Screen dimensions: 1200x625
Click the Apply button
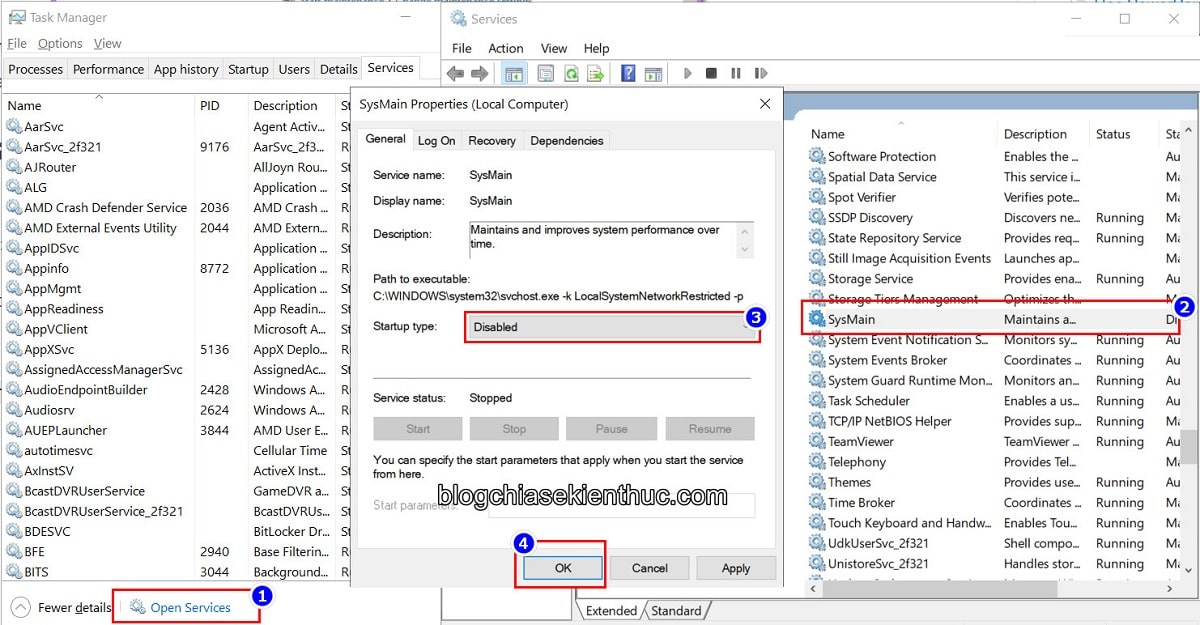[x=735, y=568]
